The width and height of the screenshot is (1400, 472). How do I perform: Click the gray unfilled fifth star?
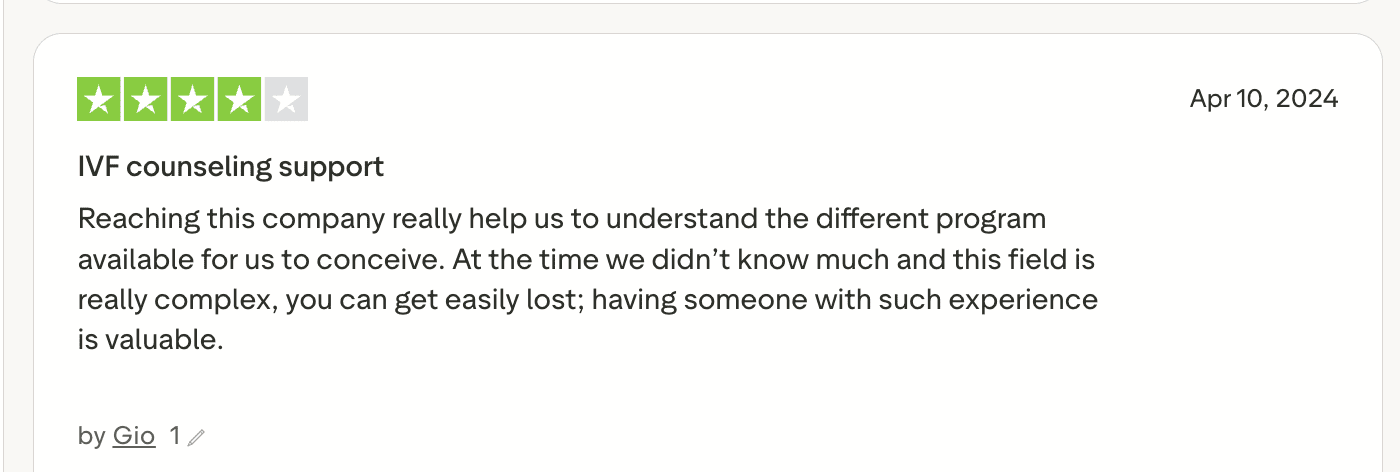click(286, 99)
